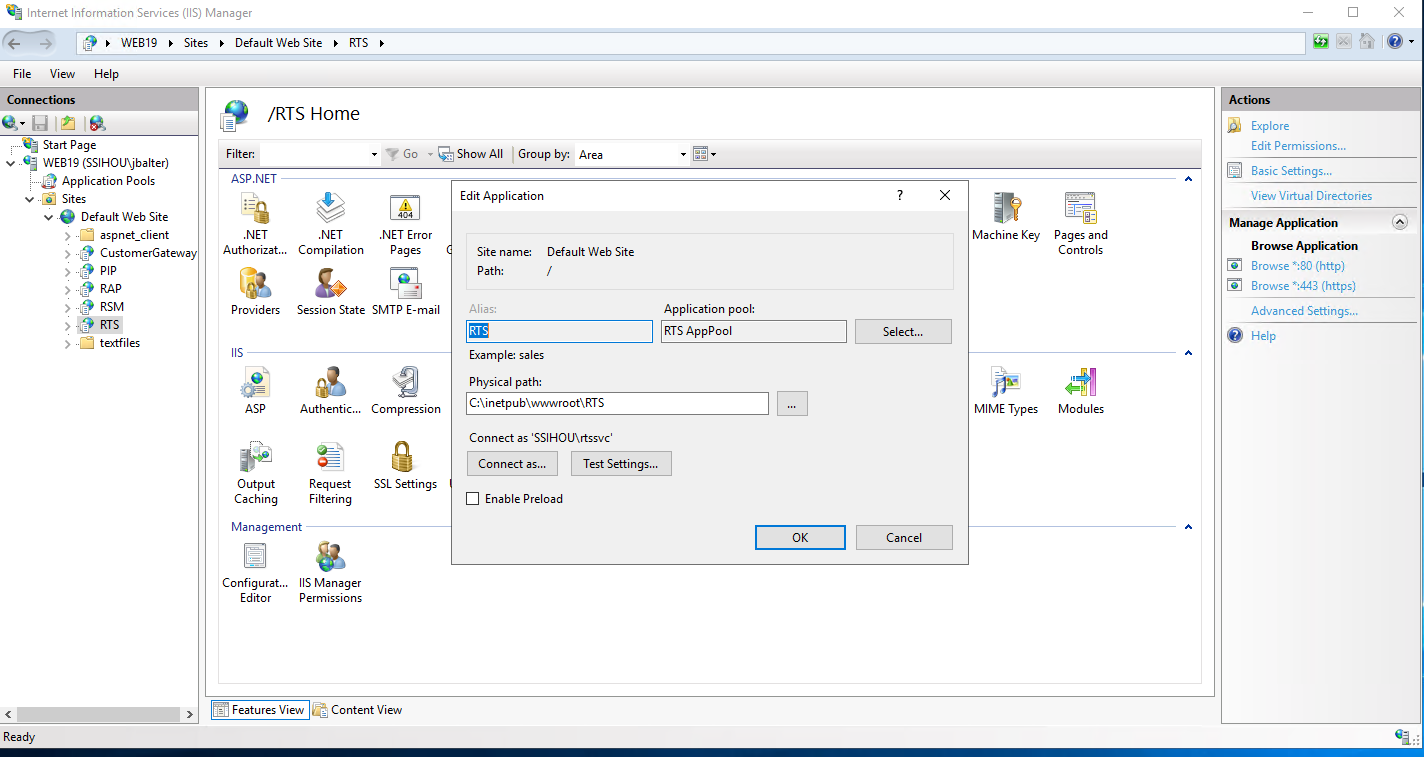This screenshot has height=757, width=1424.
Task: Click the Browse *:443 (https) link
Action: click(x=1303, y=286)
